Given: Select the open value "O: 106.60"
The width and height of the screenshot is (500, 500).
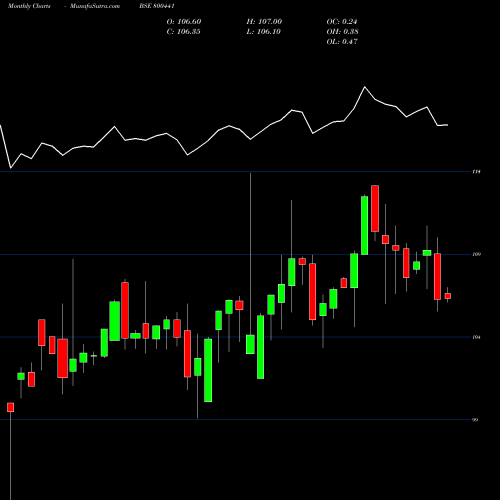Looking at the screenshot, I should (x=184, y=22).
